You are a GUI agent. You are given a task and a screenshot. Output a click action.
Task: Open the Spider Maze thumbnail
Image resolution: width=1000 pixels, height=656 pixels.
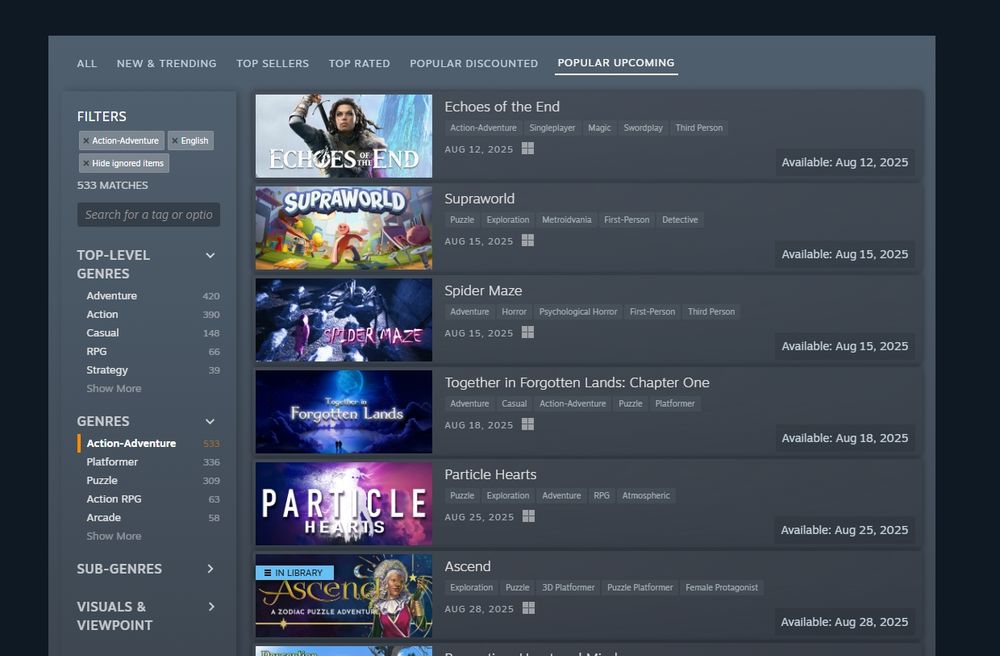click(x=344, y=319)
